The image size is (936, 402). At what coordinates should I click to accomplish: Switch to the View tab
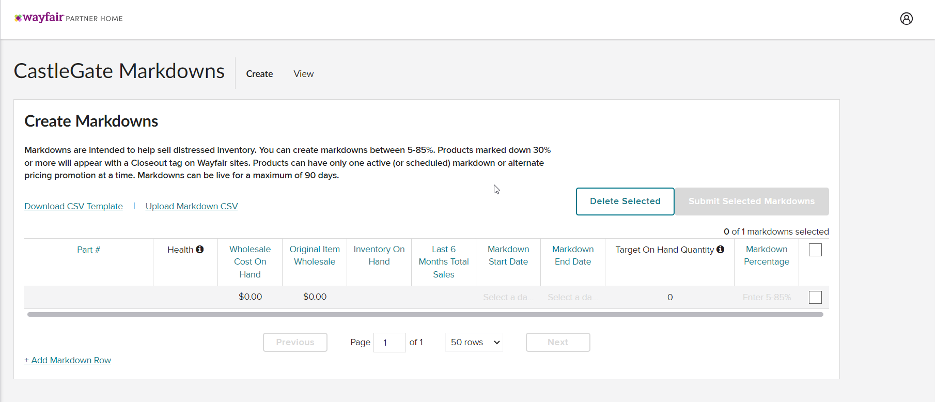tap(303, 74)
